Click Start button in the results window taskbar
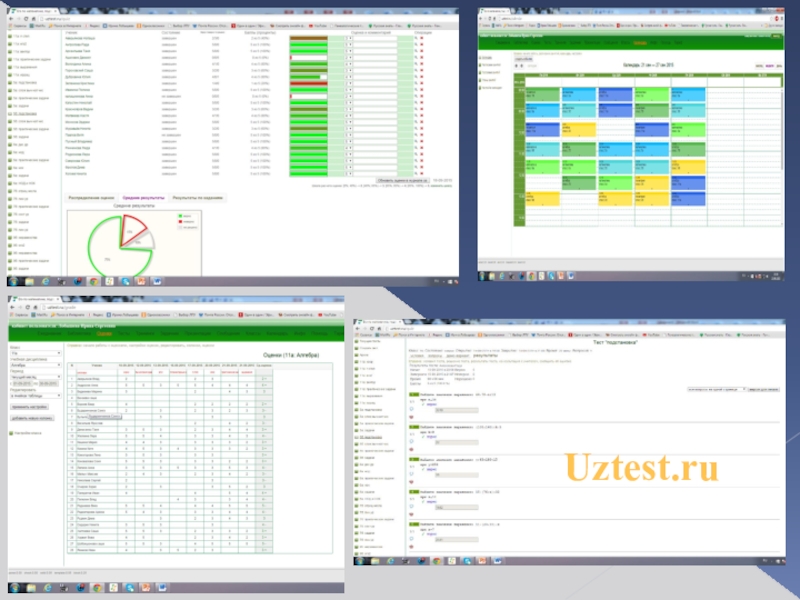Viewport: 800px width, 600px height. 13,281
